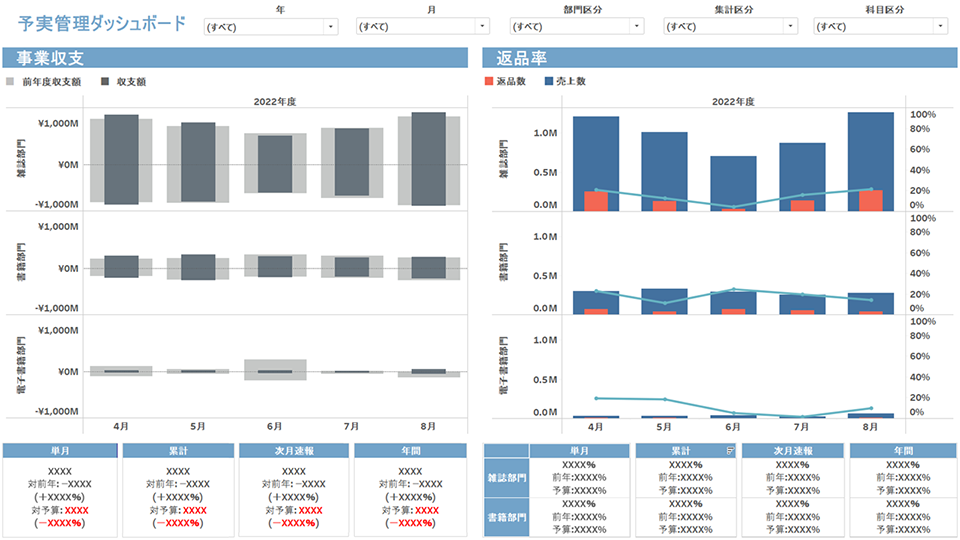Click the sort icon in 累計 header
Image resolution: width=960 pixels, height=540 pixels.
tap(730, 452)
